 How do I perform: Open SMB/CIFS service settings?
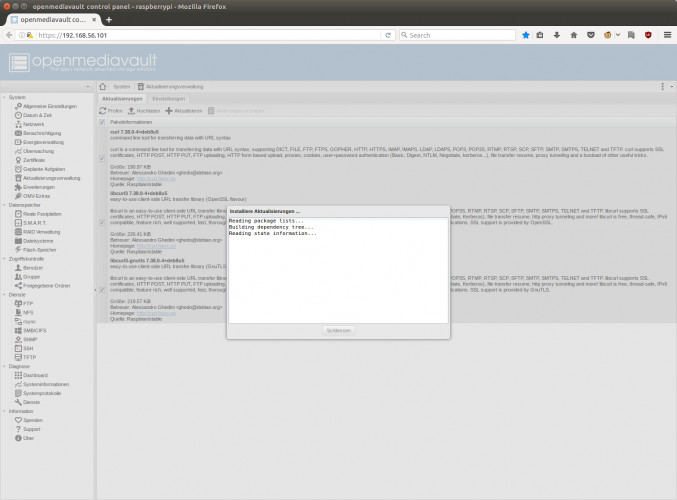click(x=31, y=331)
